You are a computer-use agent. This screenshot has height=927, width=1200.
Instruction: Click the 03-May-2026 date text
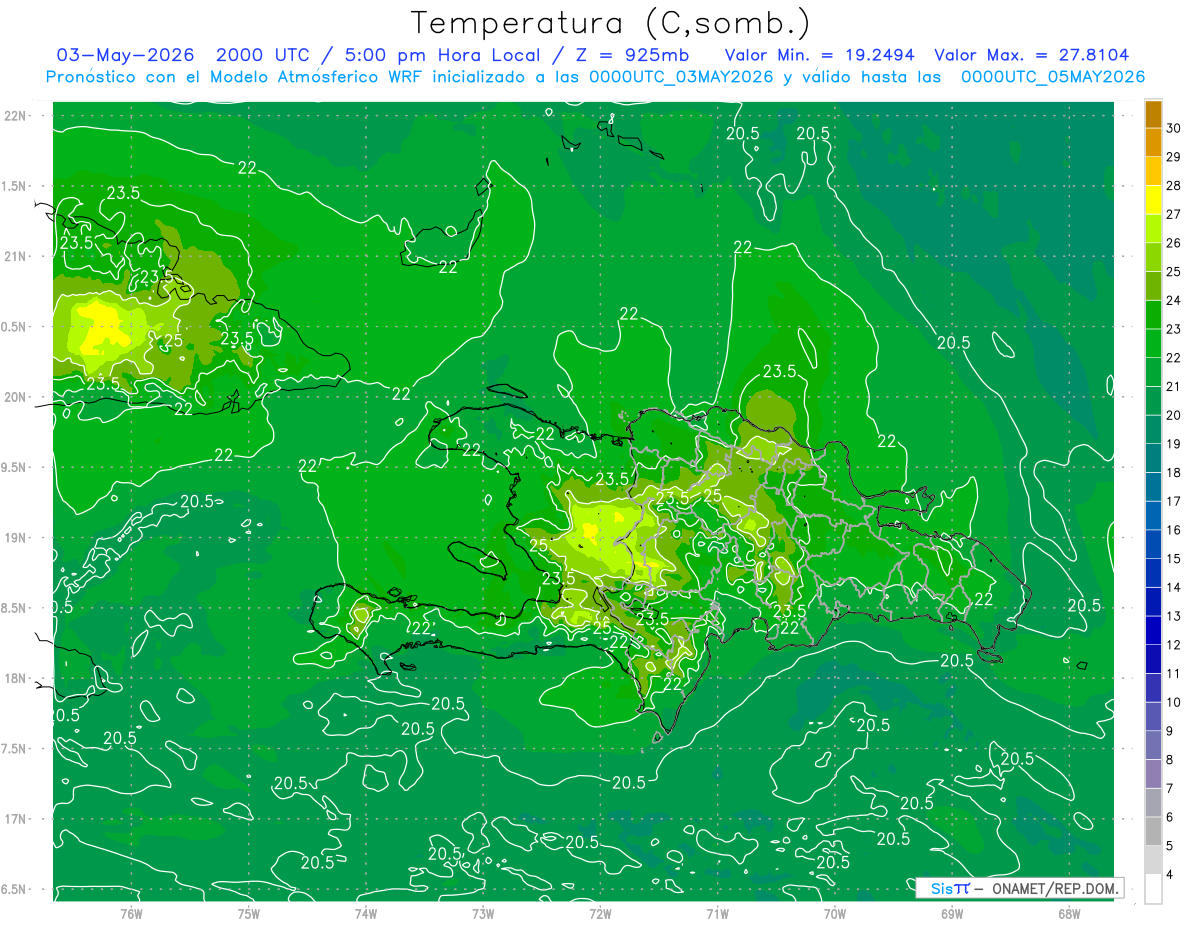click(x=126, y=55)
